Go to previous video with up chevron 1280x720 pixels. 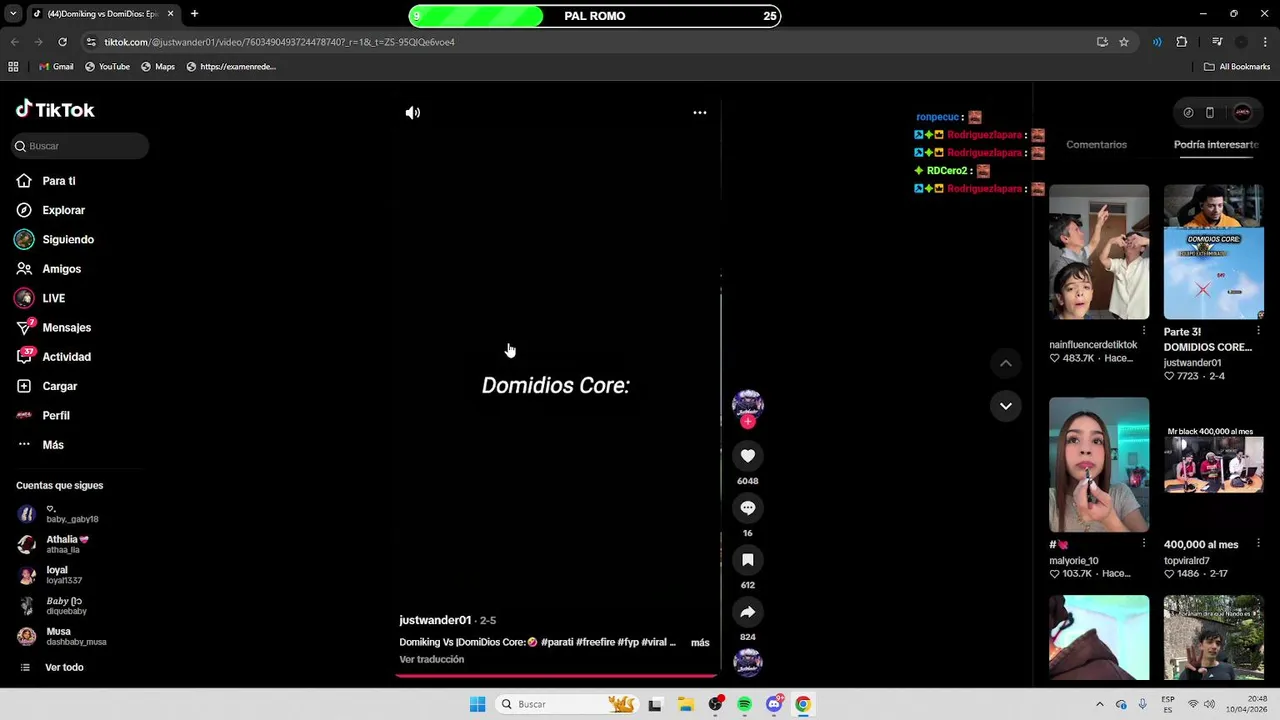coord(1005,364)
